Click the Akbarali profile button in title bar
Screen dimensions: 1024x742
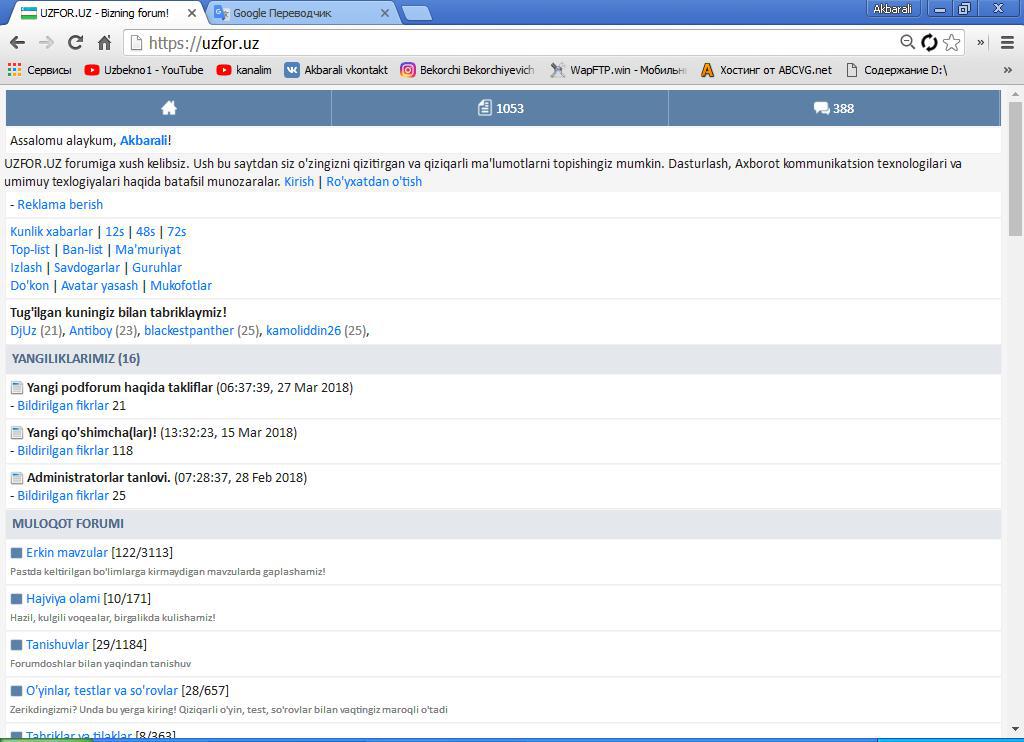(892, 9)
